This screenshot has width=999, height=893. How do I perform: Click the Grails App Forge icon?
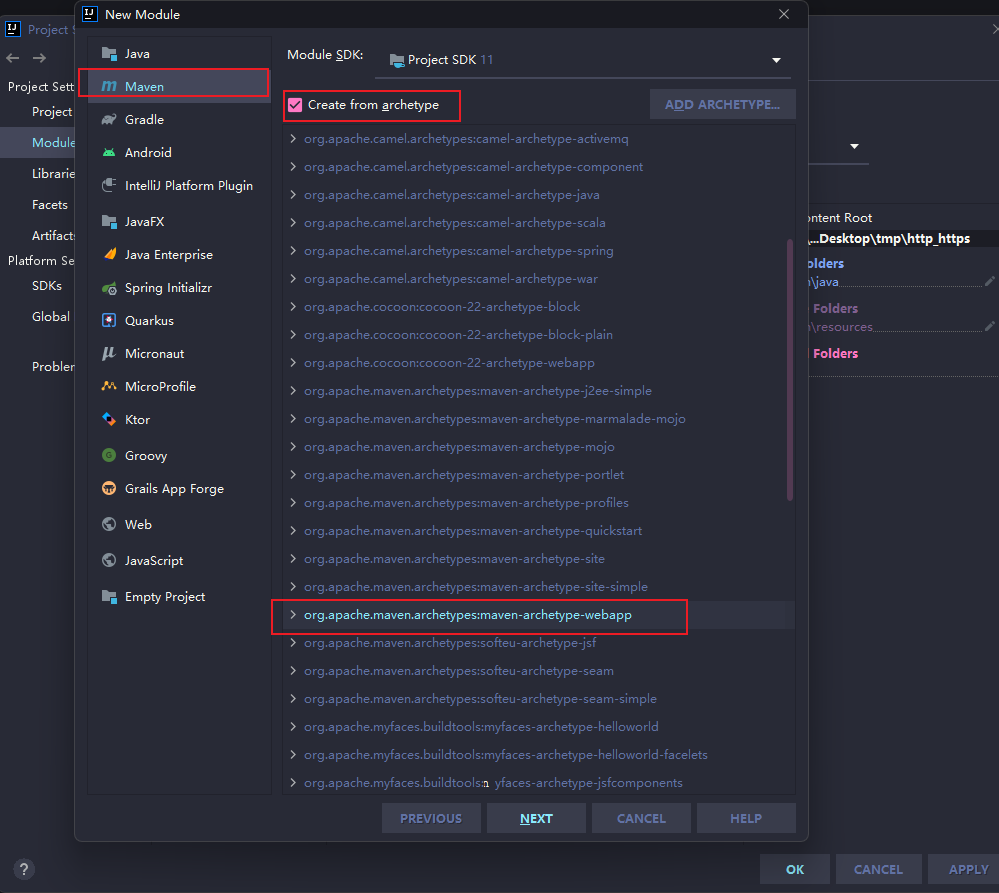[x=109, y=489]
